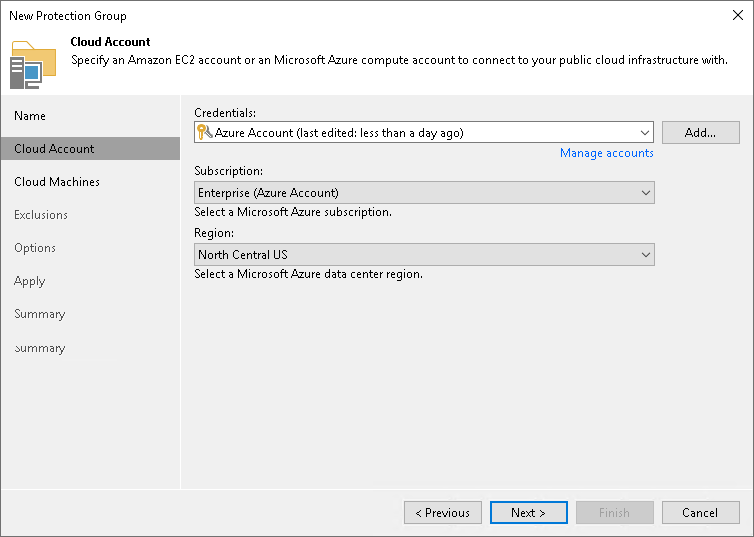This screenshot has width=754, height=537.
Task: Click the Add... credentials button
Action: [x=701, y=133]
